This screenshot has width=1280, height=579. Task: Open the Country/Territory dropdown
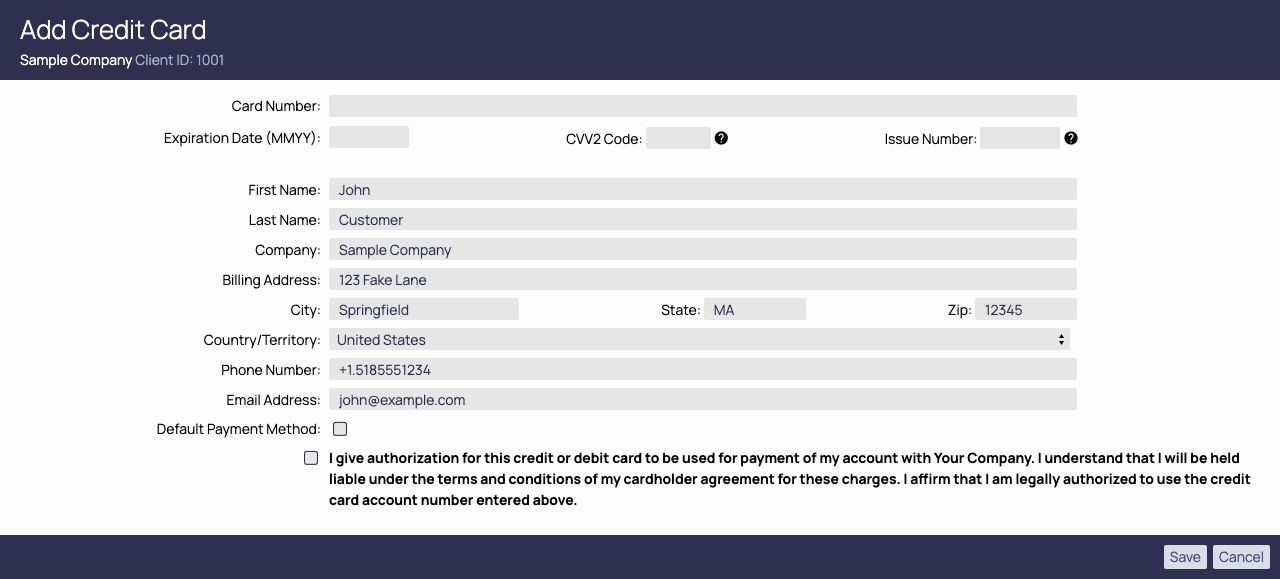pyautogui.click(x=699, y=340)
